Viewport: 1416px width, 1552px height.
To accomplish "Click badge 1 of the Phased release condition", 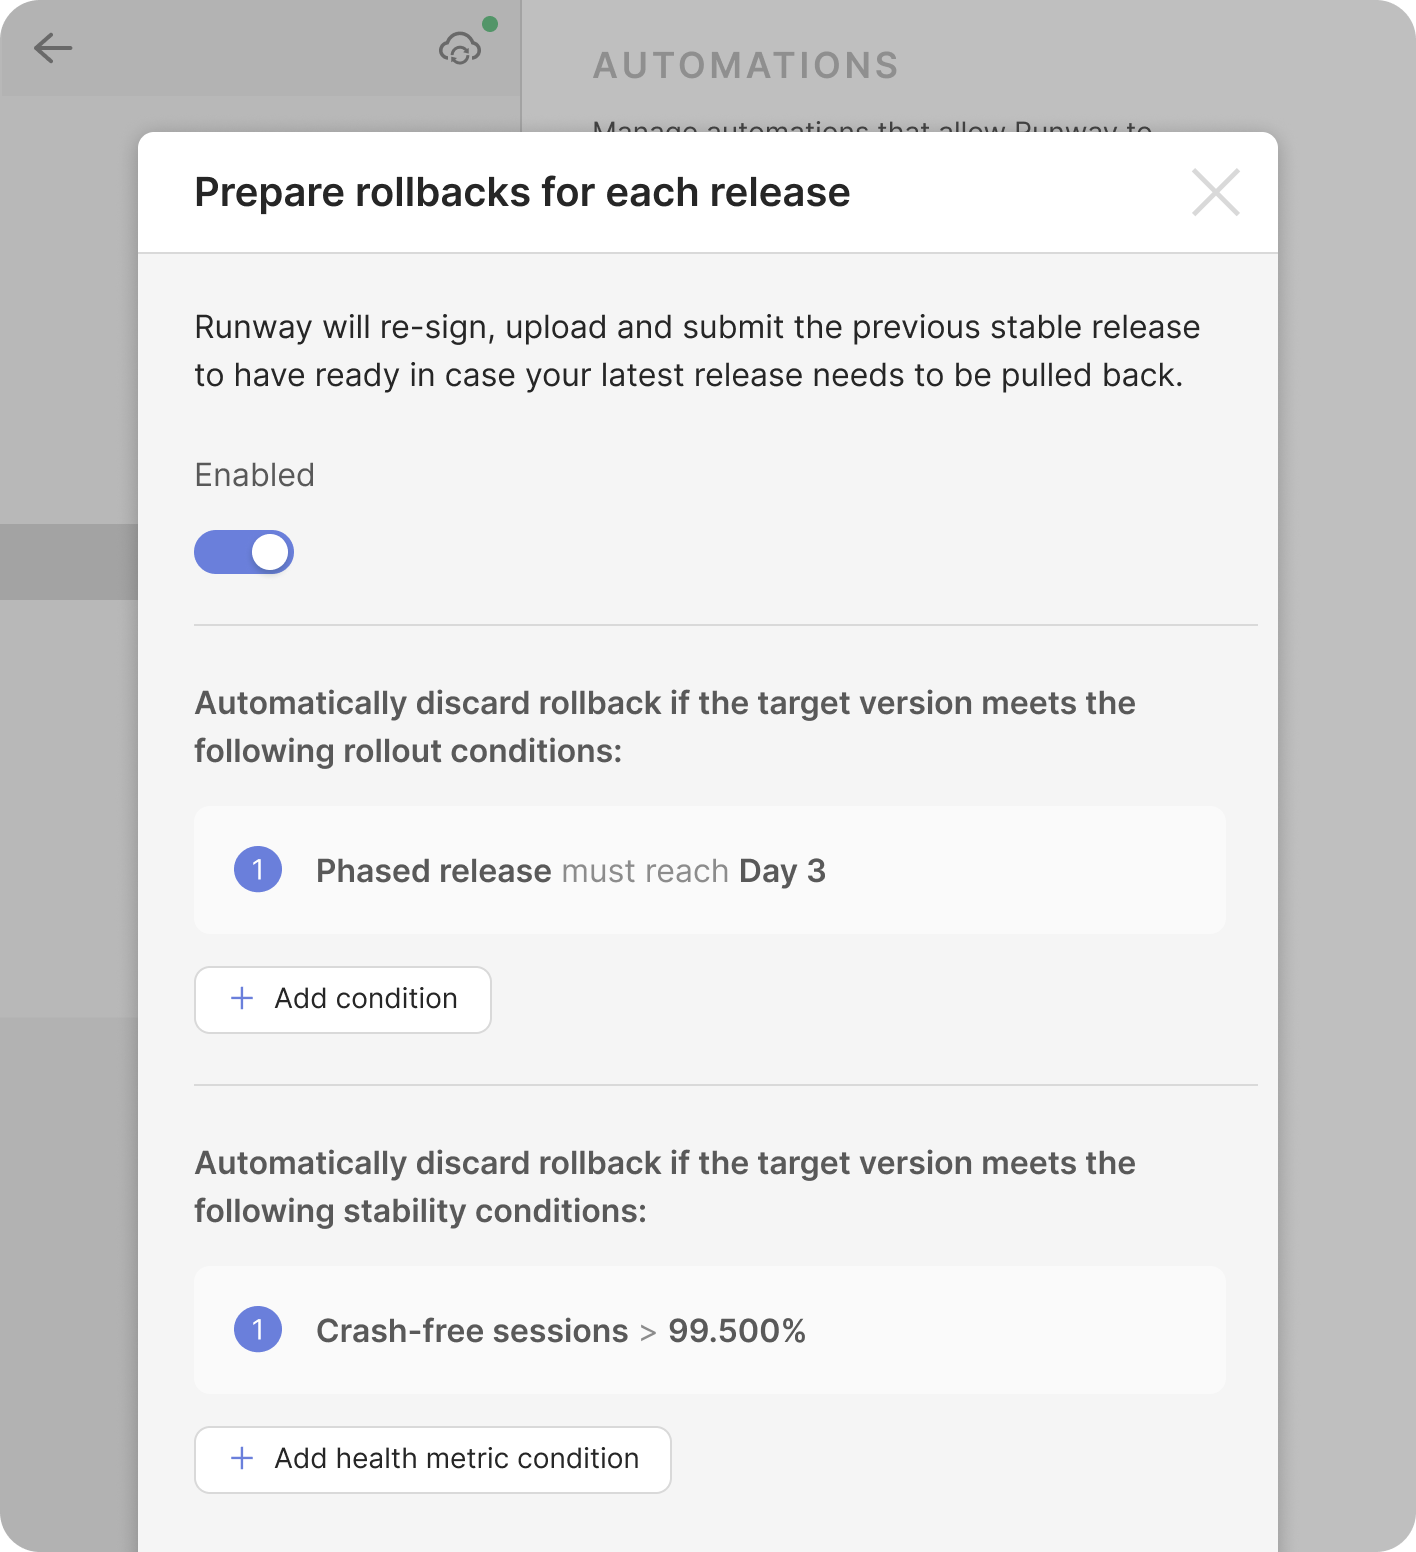I will [x=258, y=870].
